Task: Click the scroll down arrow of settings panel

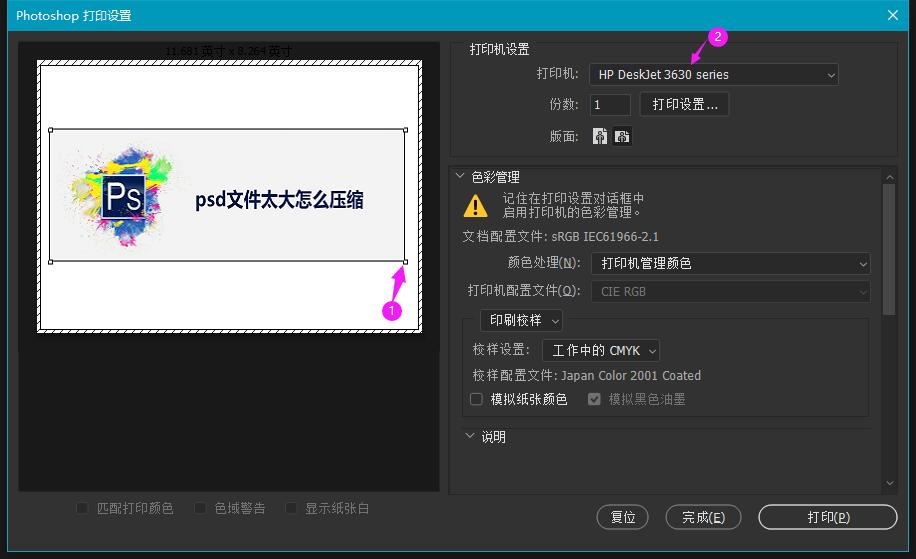Action: click(889, 483)
